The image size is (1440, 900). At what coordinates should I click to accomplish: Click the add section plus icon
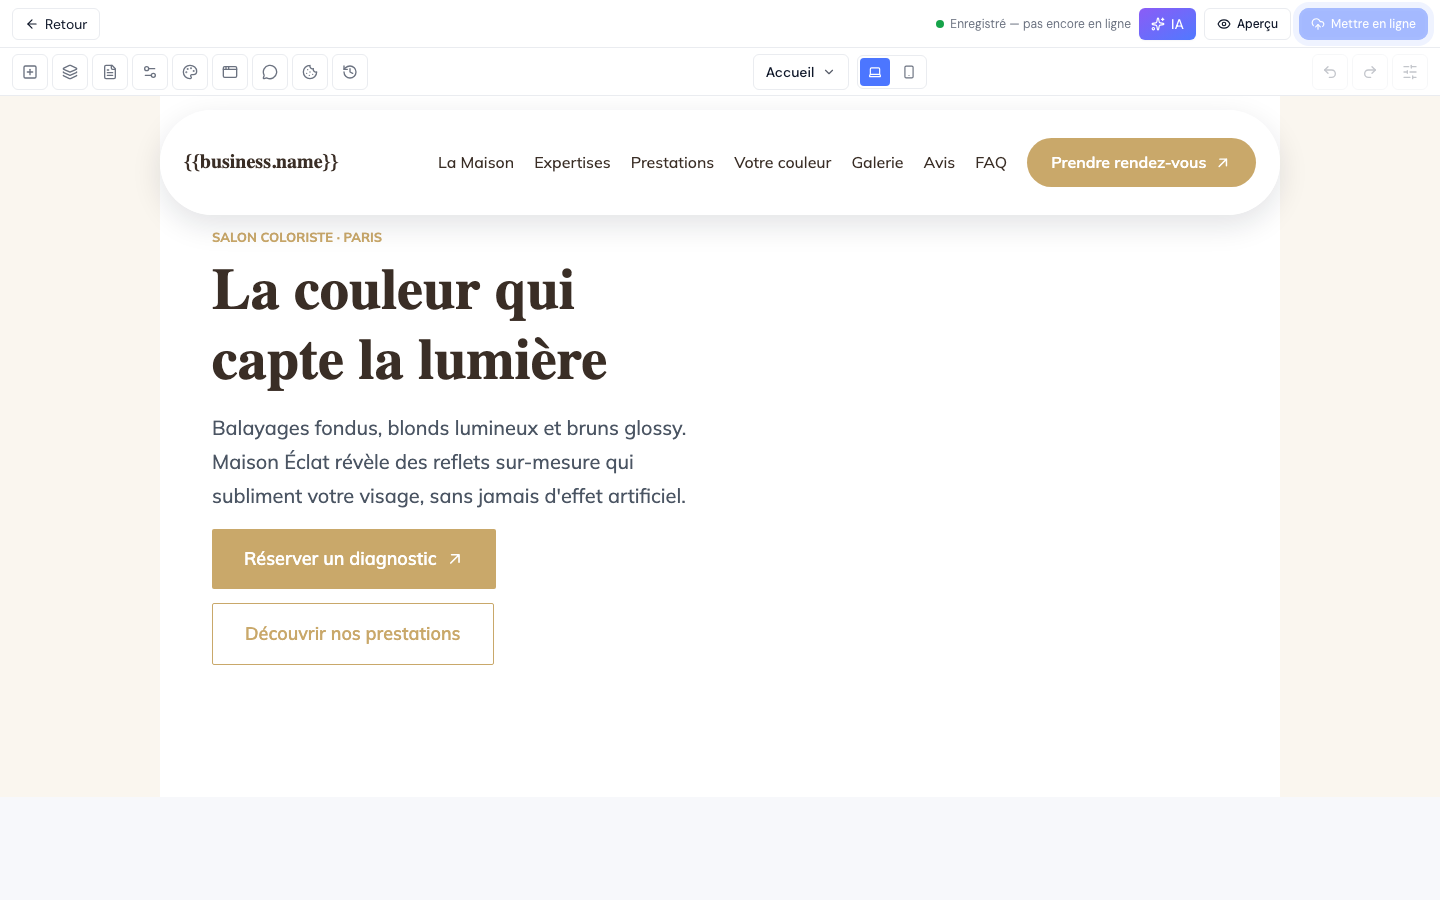tap(30, 72)
